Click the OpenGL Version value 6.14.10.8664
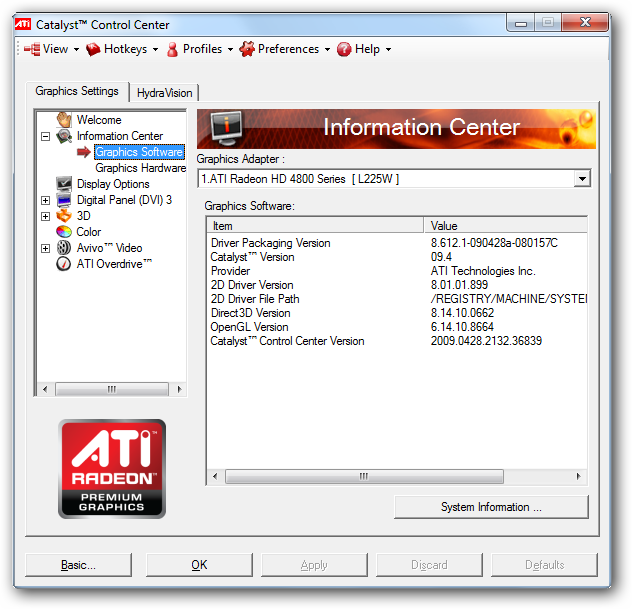Screen dimensions: 632x609 [462, 327]
